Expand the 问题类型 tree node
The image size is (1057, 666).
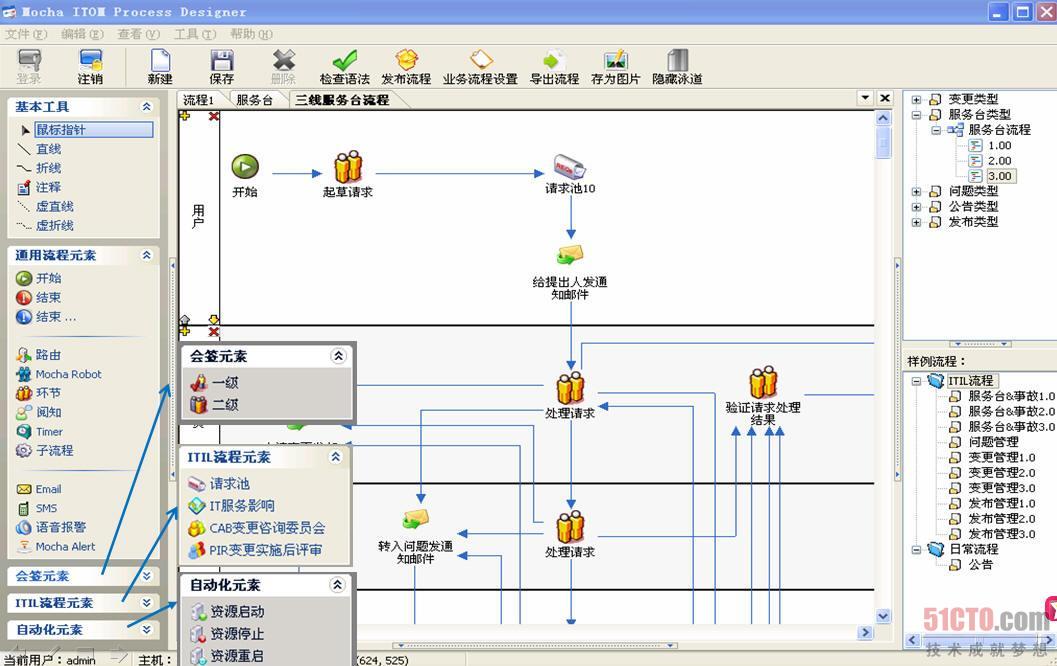click(916, 191)
